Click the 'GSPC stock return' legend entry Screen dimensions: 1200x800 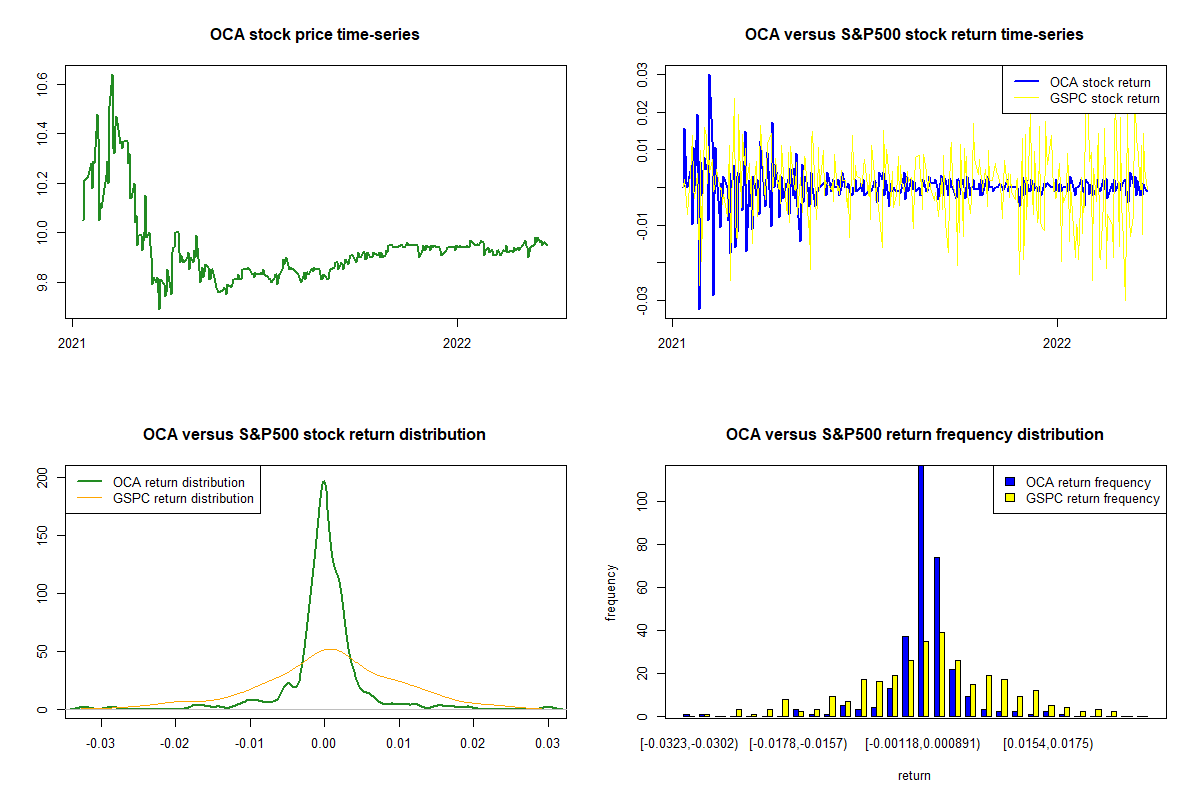(1104, 98)
